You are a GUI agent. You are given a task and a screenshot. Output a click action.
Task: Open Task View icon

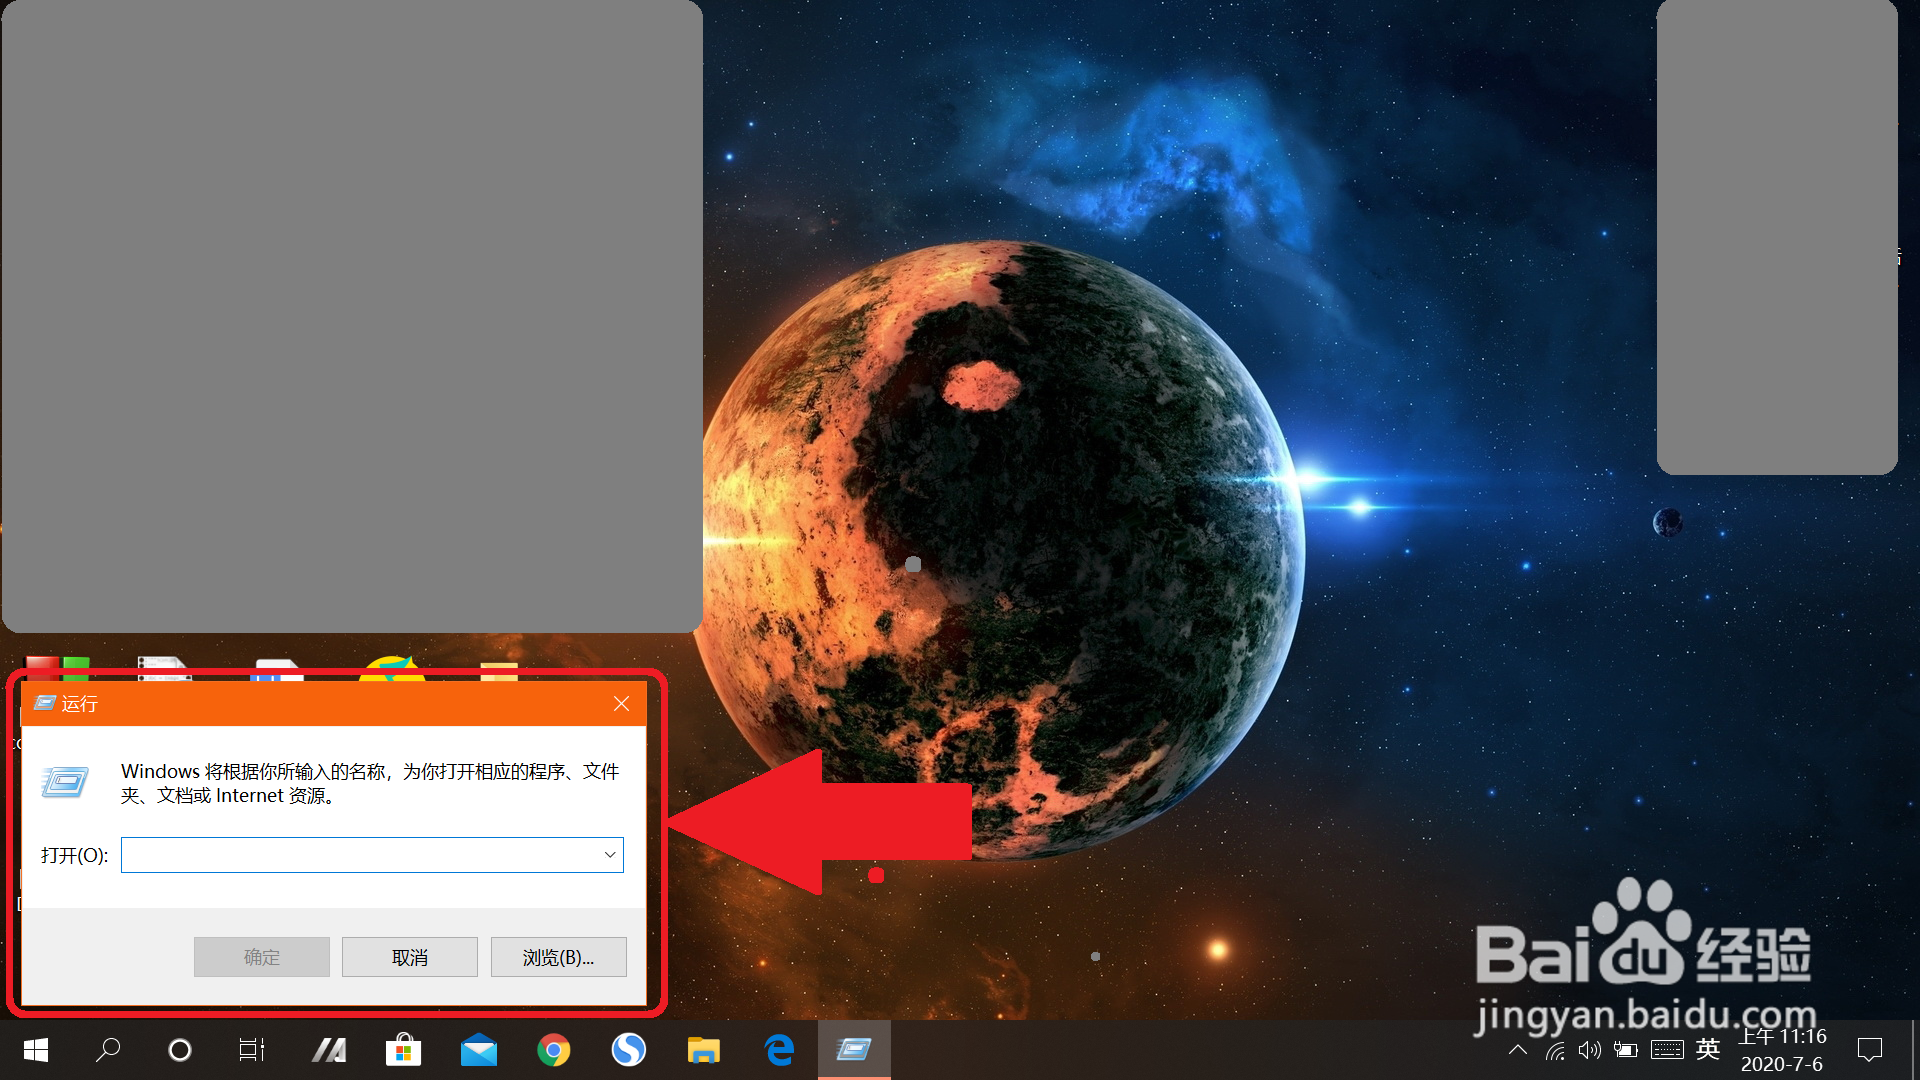[x=252, y=1050]
